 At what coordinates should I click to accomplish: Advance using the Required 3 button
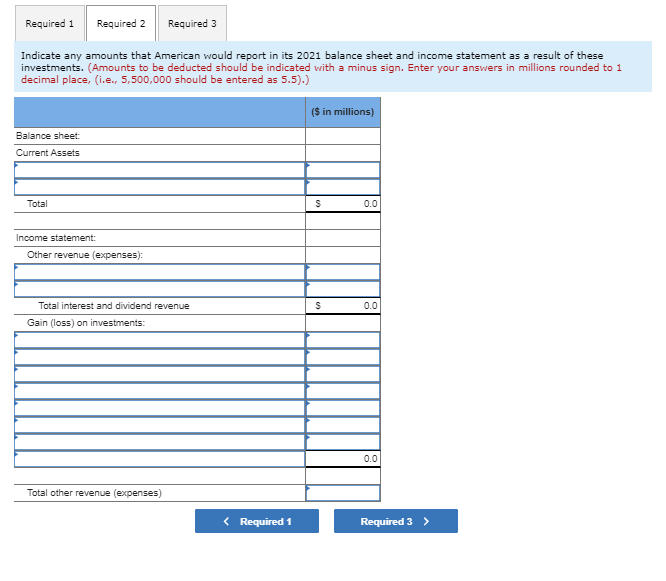click(396, 521)
